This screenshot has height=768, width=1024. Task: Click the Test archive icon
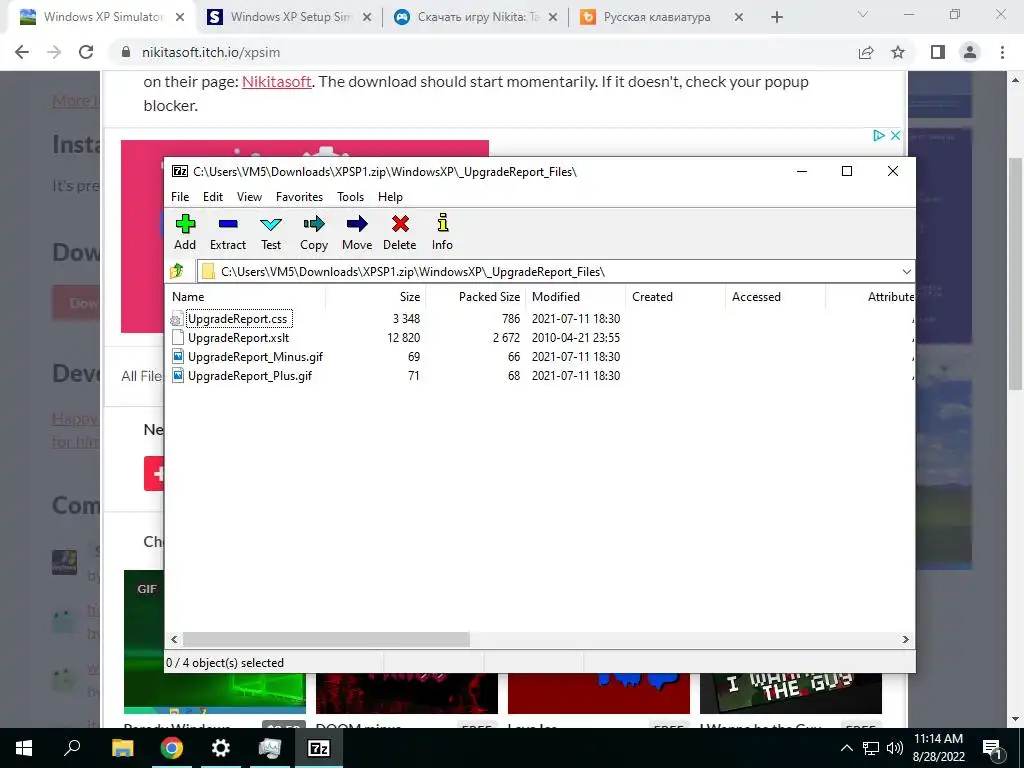click(270, 225)
